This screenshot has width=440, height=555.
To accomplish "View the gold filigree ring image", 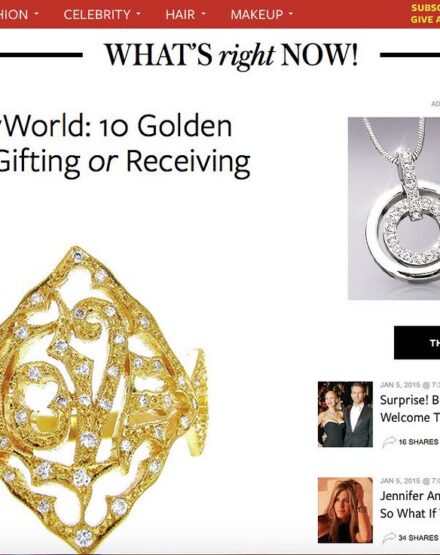I will [103, 400].
